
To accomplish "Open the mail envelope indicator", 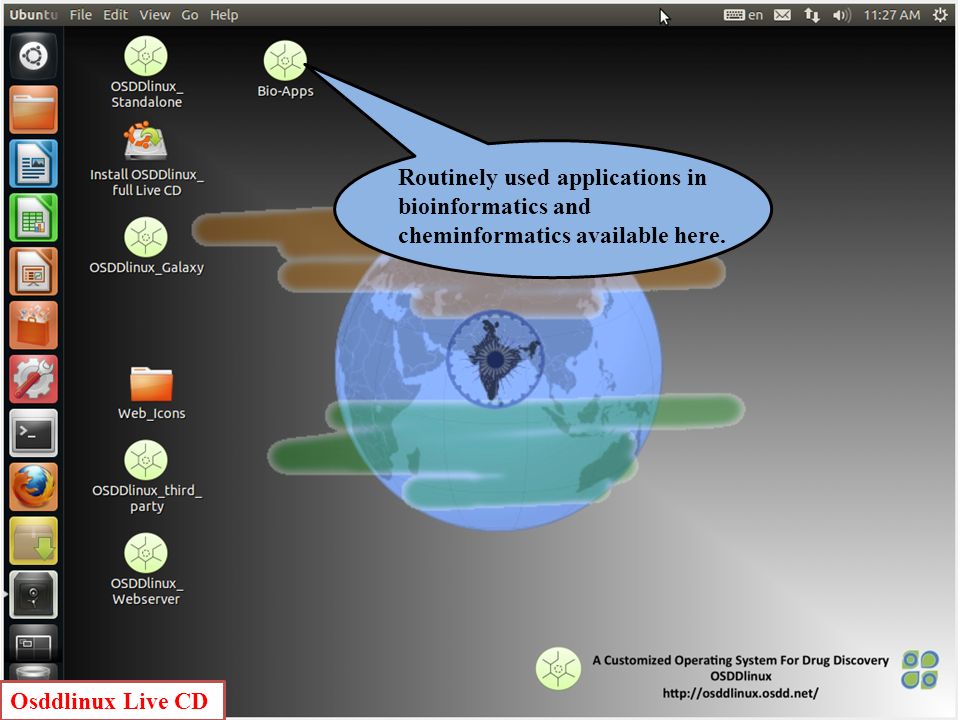I will coord(782,15).
